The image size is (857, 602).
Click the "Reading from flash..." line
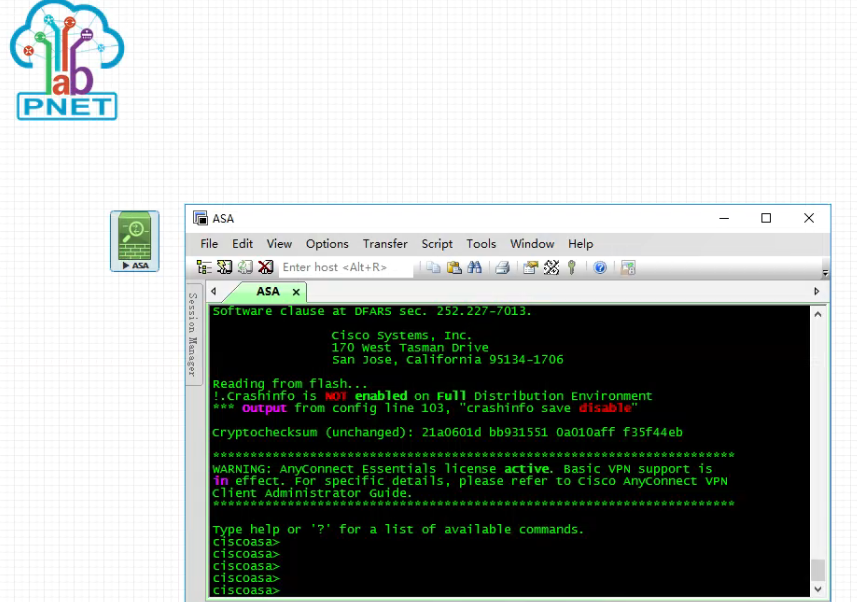[290, 383]
